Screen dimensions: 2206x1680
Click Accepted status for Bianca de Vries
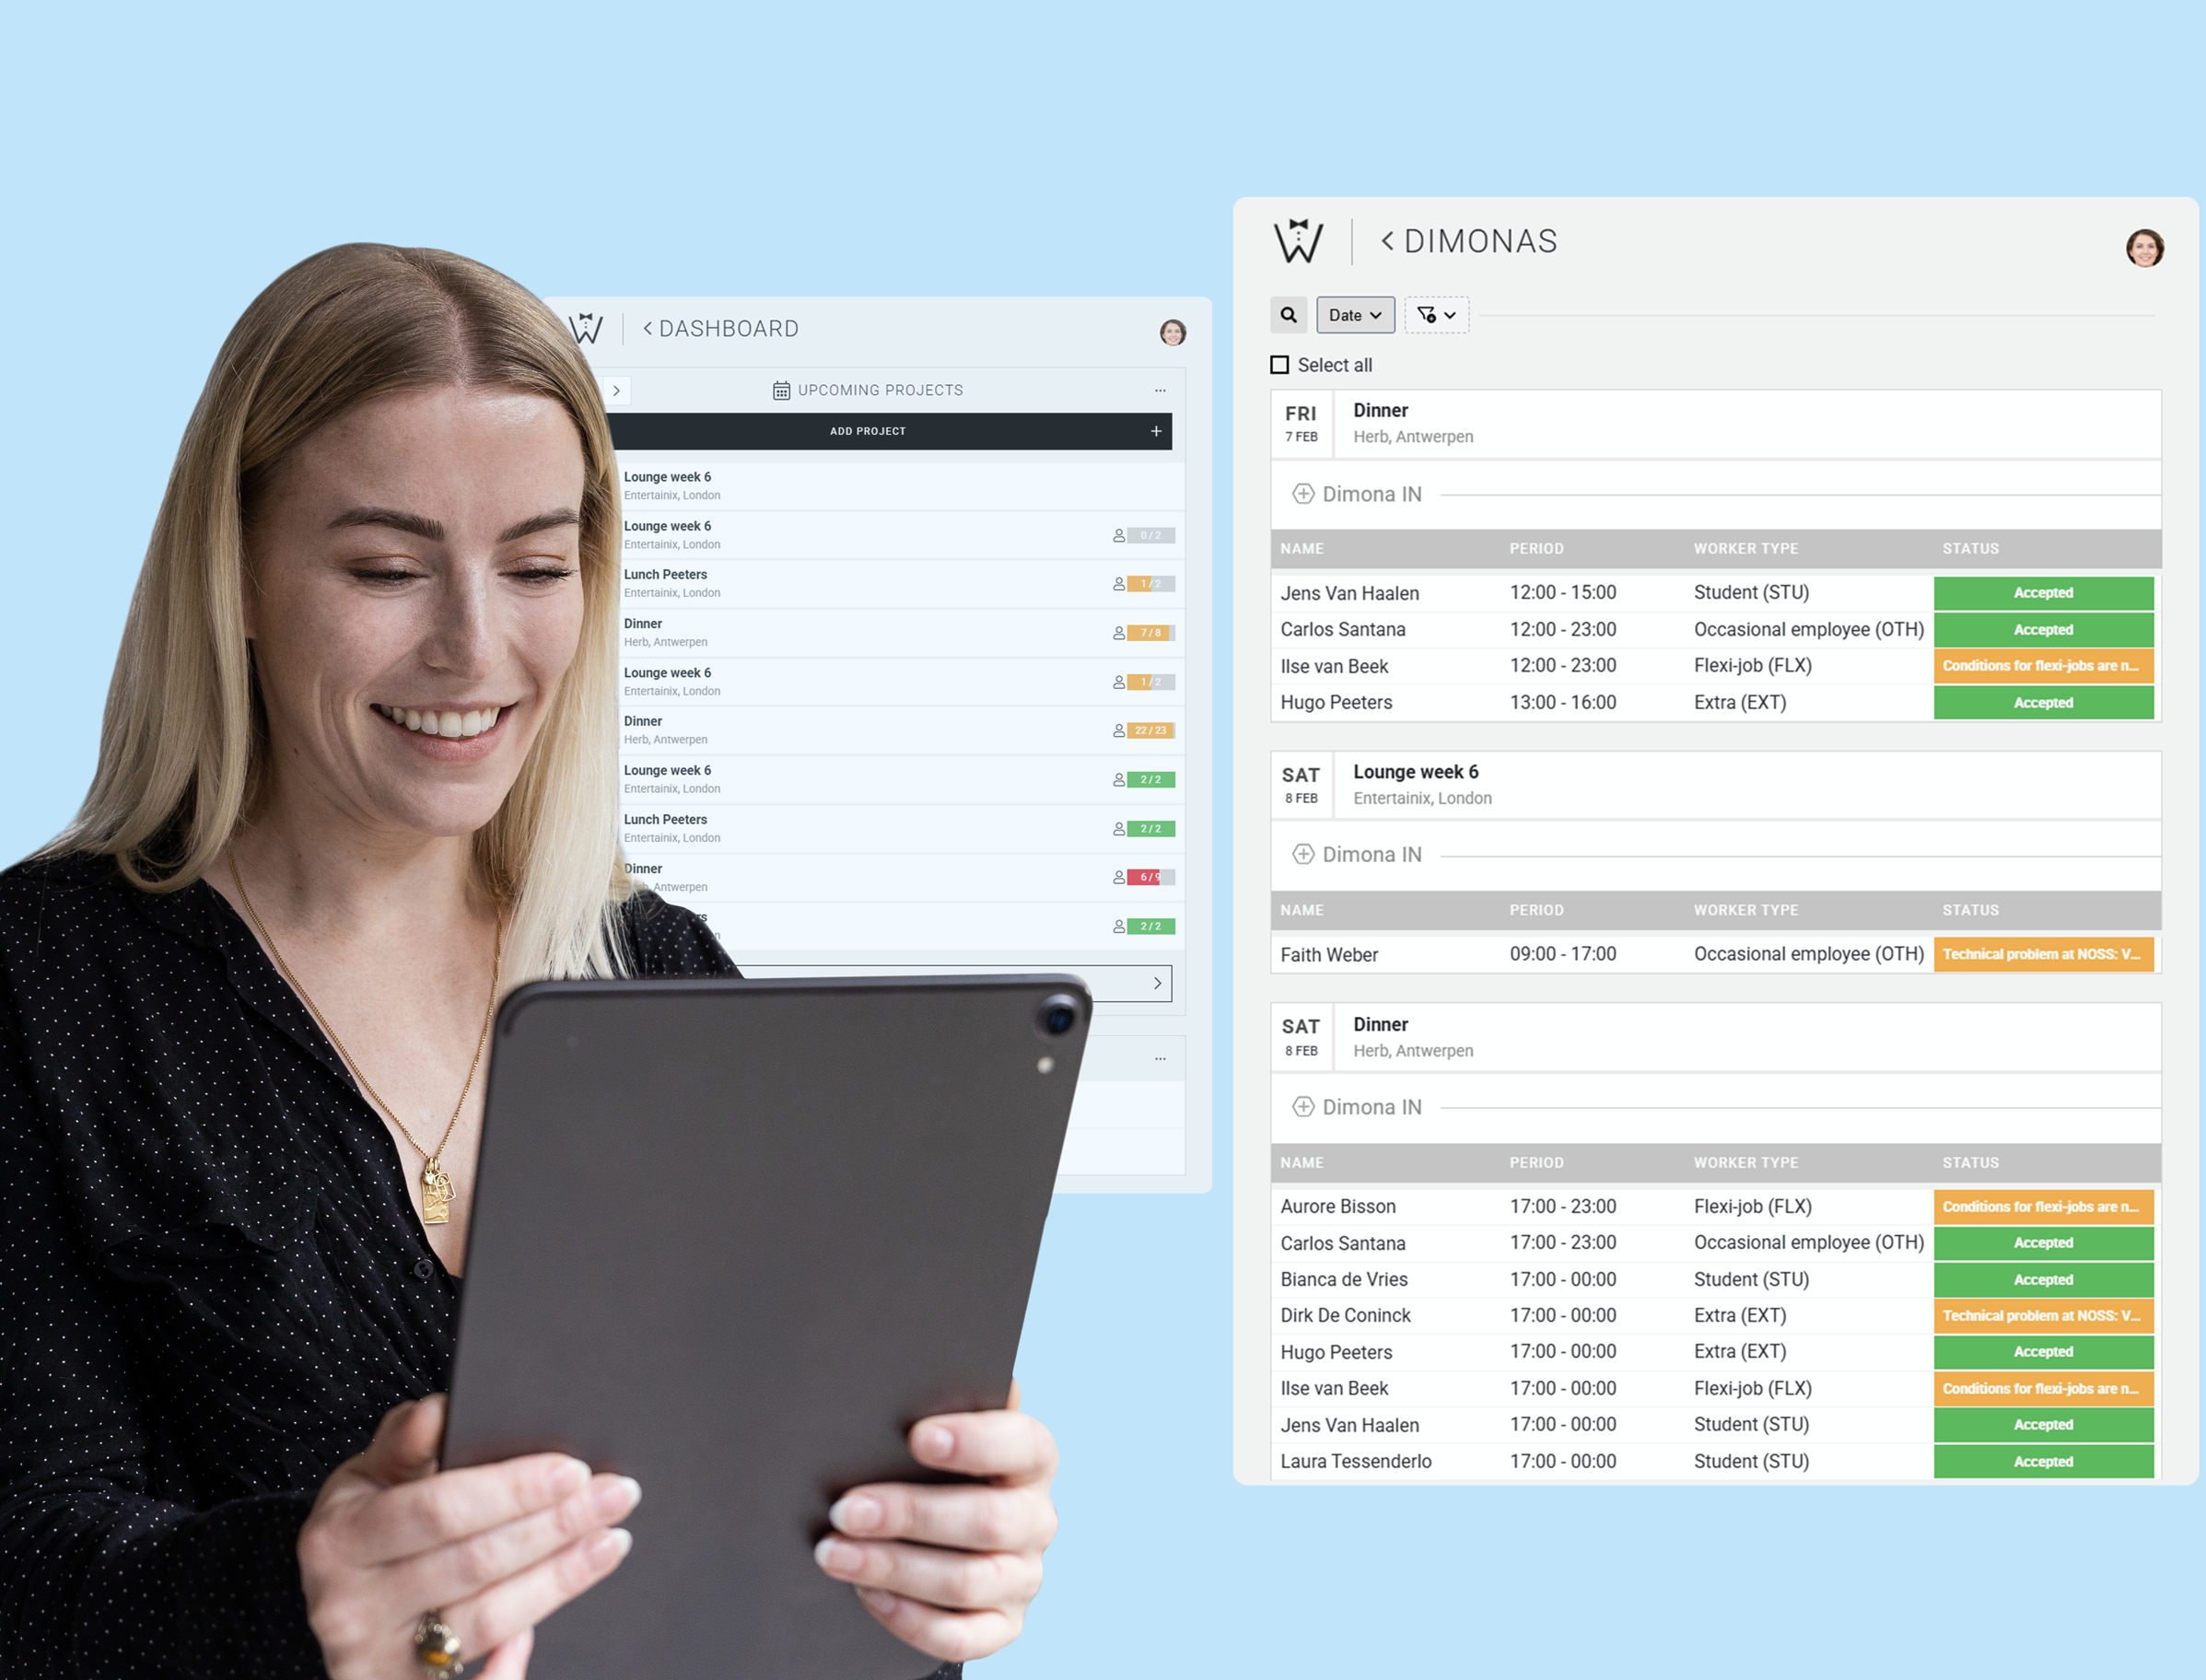click(x=2043, y=1280)
